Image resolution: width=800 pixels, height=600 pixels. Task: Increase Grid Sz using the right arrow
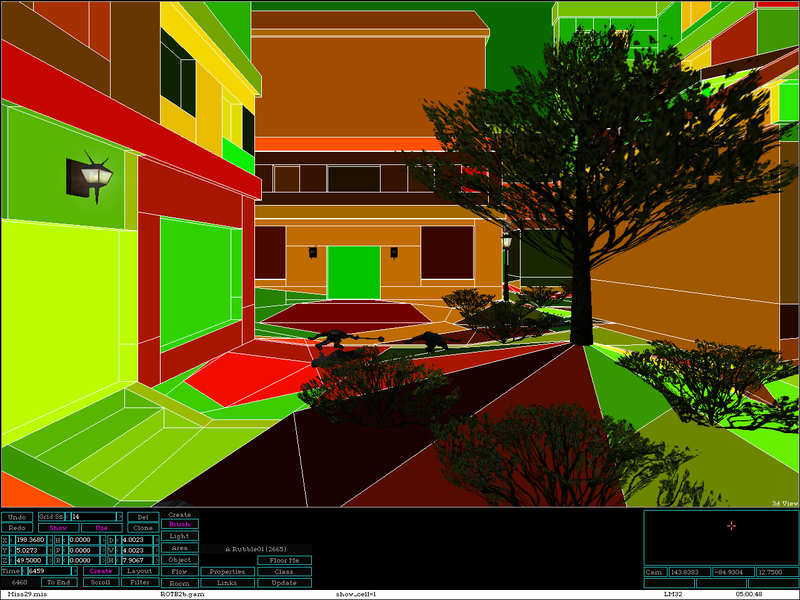(119, 516)
